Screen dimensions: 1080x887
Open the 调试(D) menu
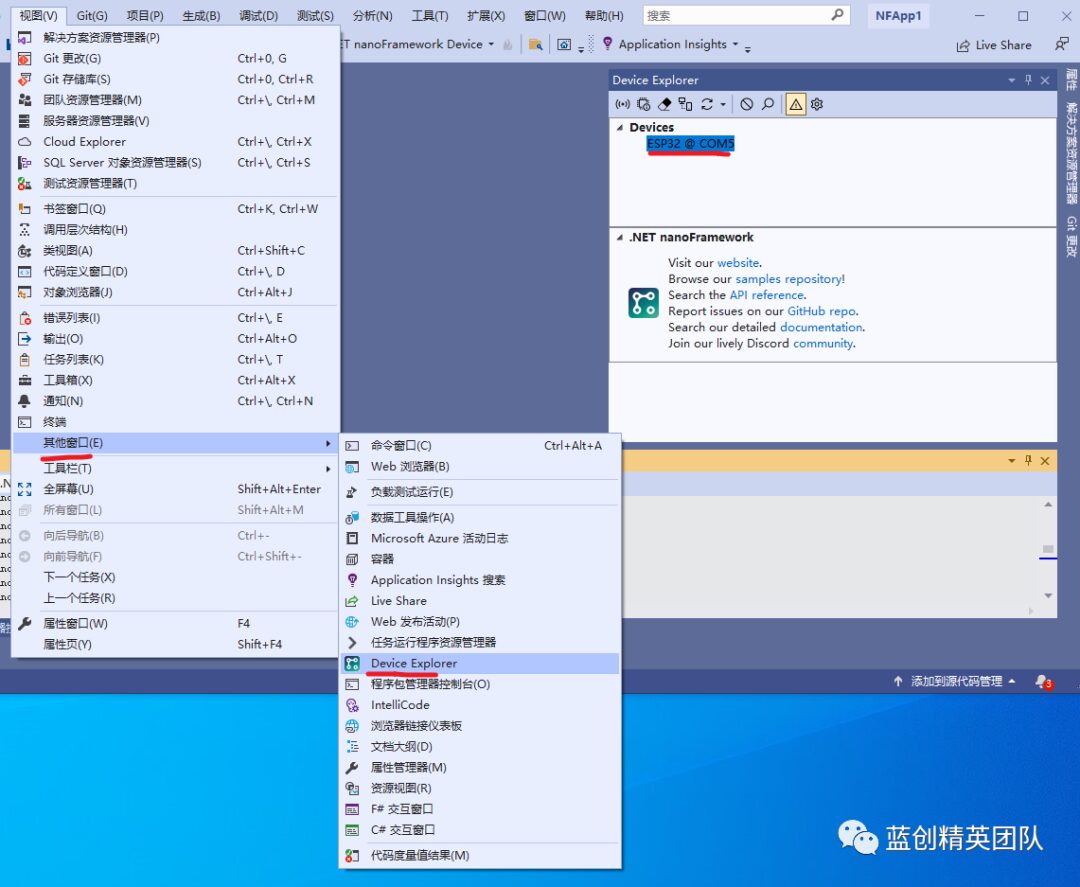258,15
